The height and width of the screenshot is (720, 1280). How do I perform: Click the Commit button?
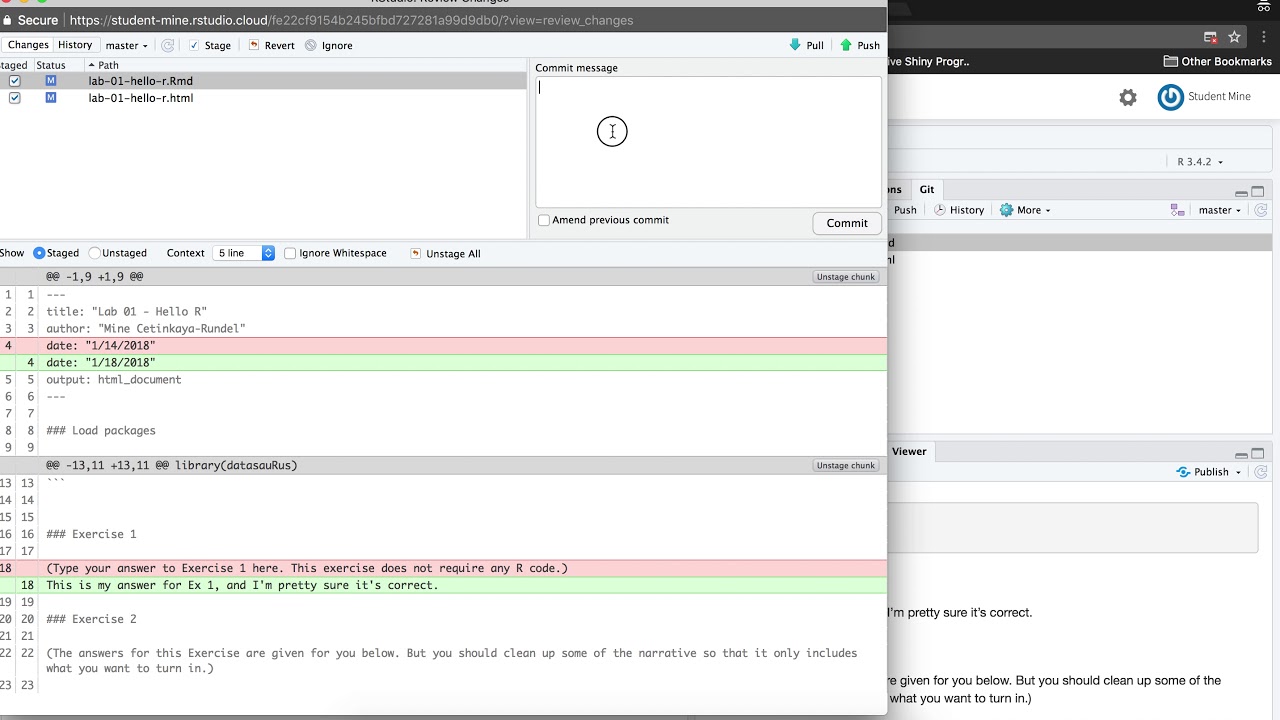pos(847,223)
